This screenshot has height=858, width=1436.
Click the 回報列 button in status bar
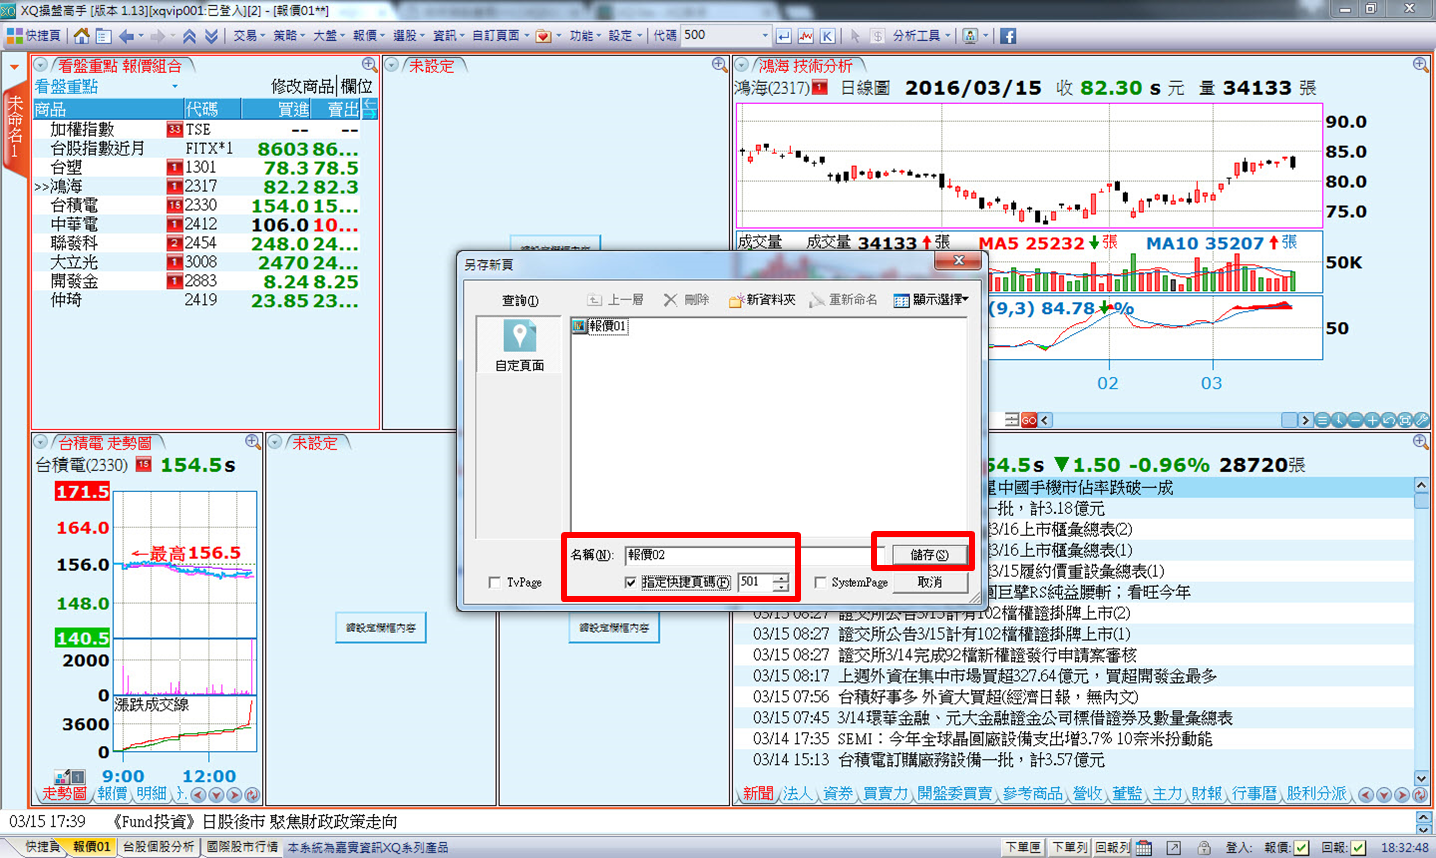pyautogui.click(x=1113, y=848)
